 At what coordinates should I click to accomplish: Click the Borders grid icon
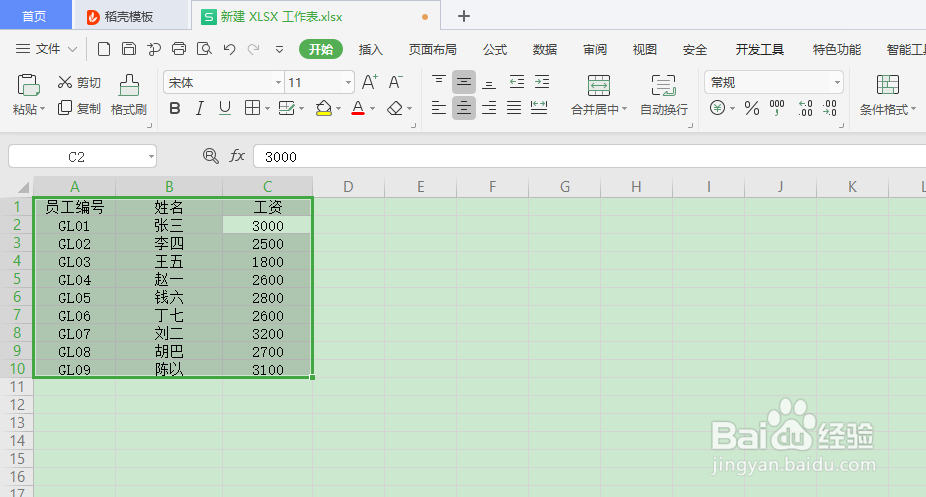click(252, 108)
